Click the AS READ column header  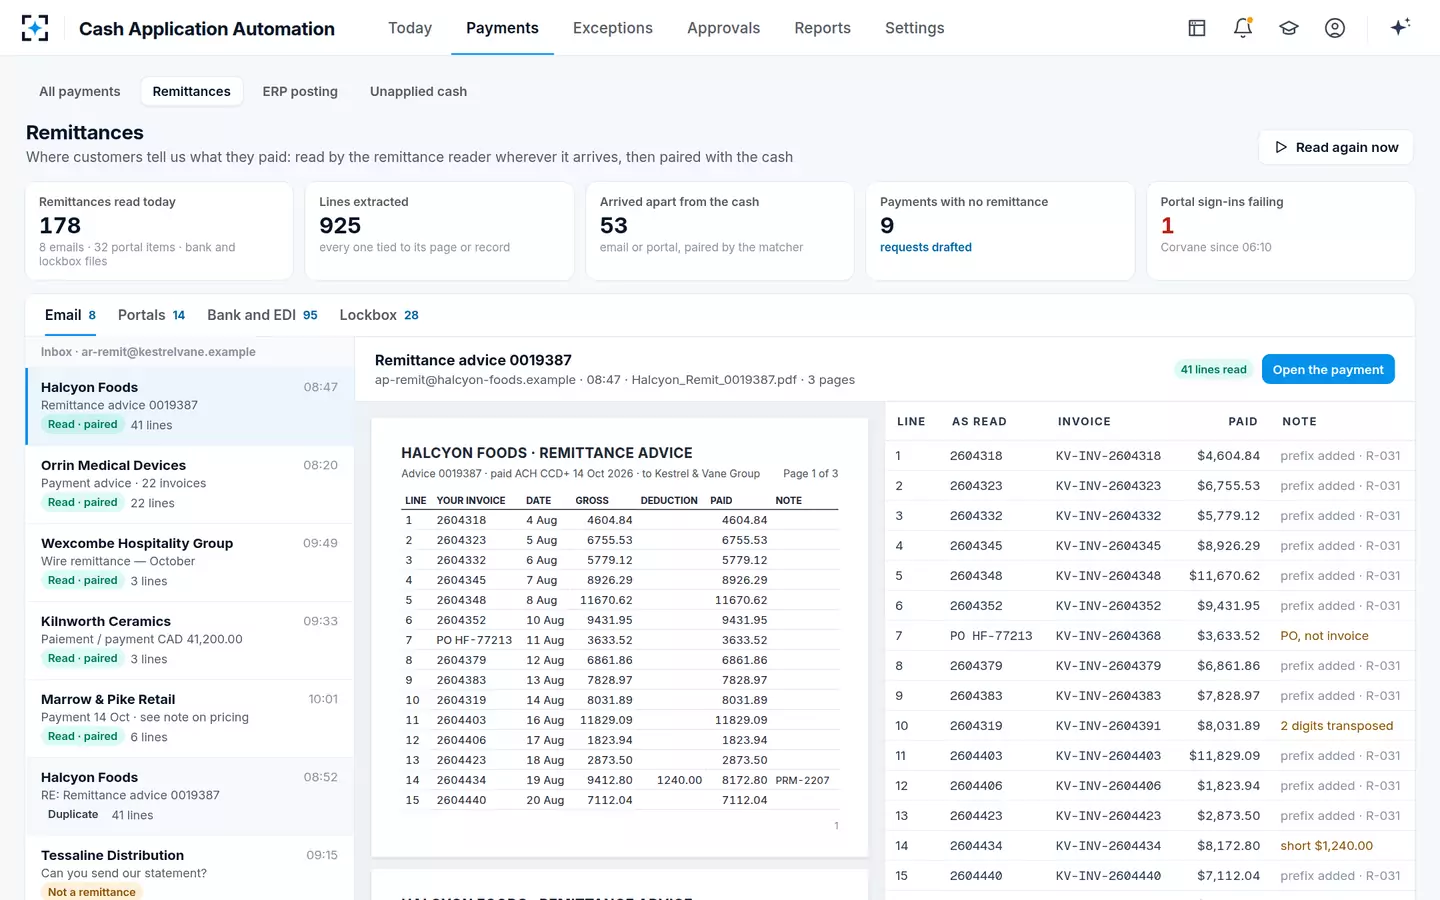coord(979,422)
